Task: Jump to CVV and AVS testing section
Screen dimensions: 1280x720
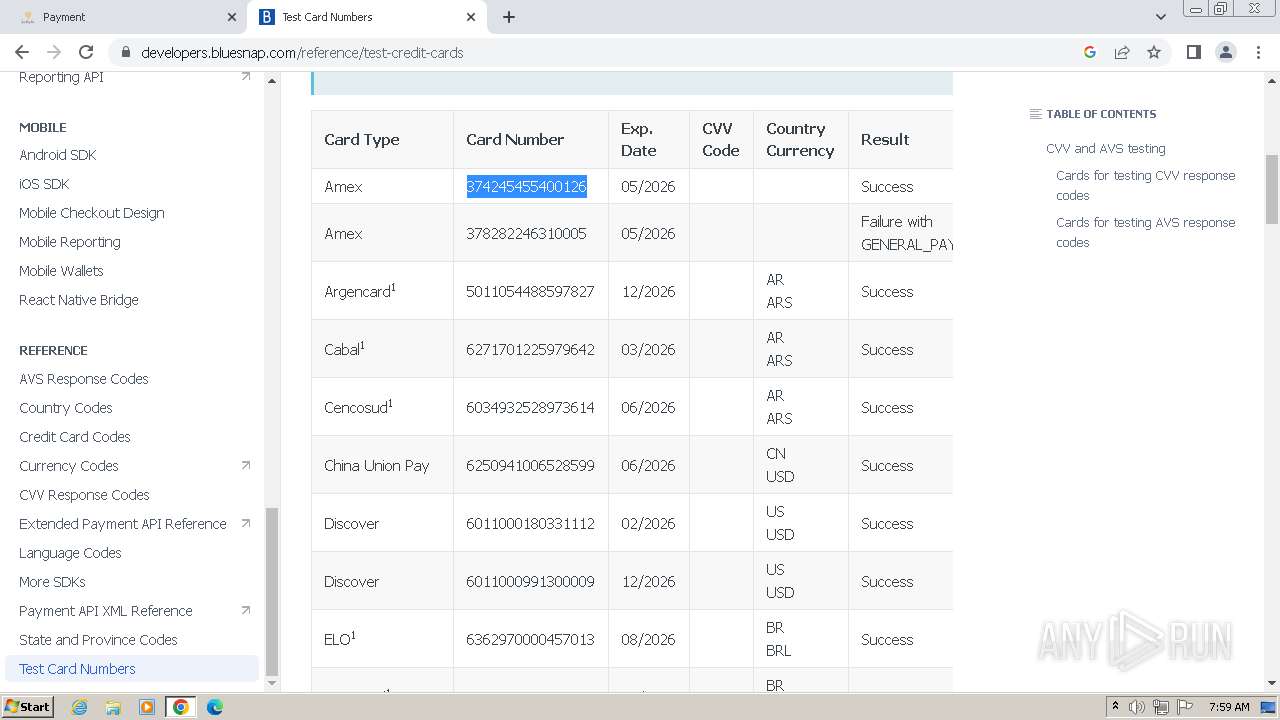Action: pyautogui.click(x=1106, y=148)
